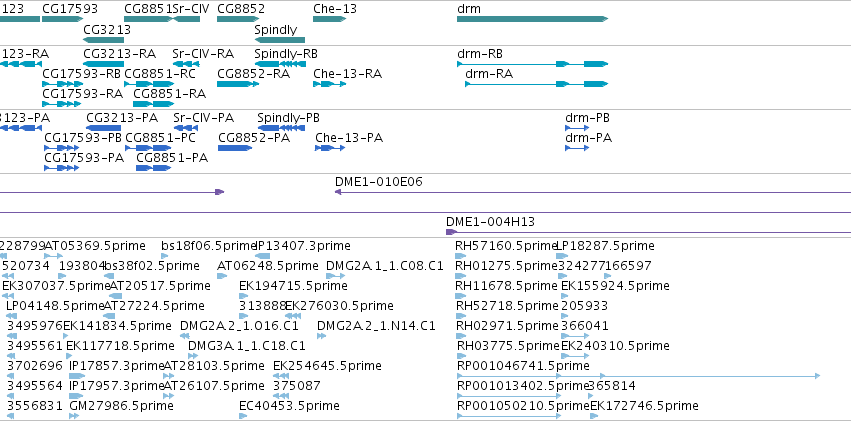Click the CG17593-RB transcript glyph
The image size is (851, 421).
pos(62,84)
